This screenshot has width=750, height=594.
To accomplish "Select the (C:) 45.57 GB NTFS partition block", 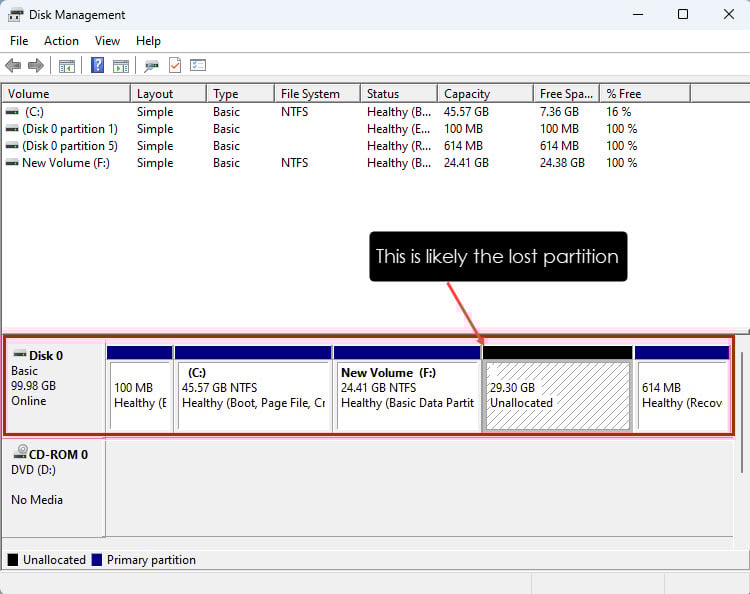I will coord(253,395).
